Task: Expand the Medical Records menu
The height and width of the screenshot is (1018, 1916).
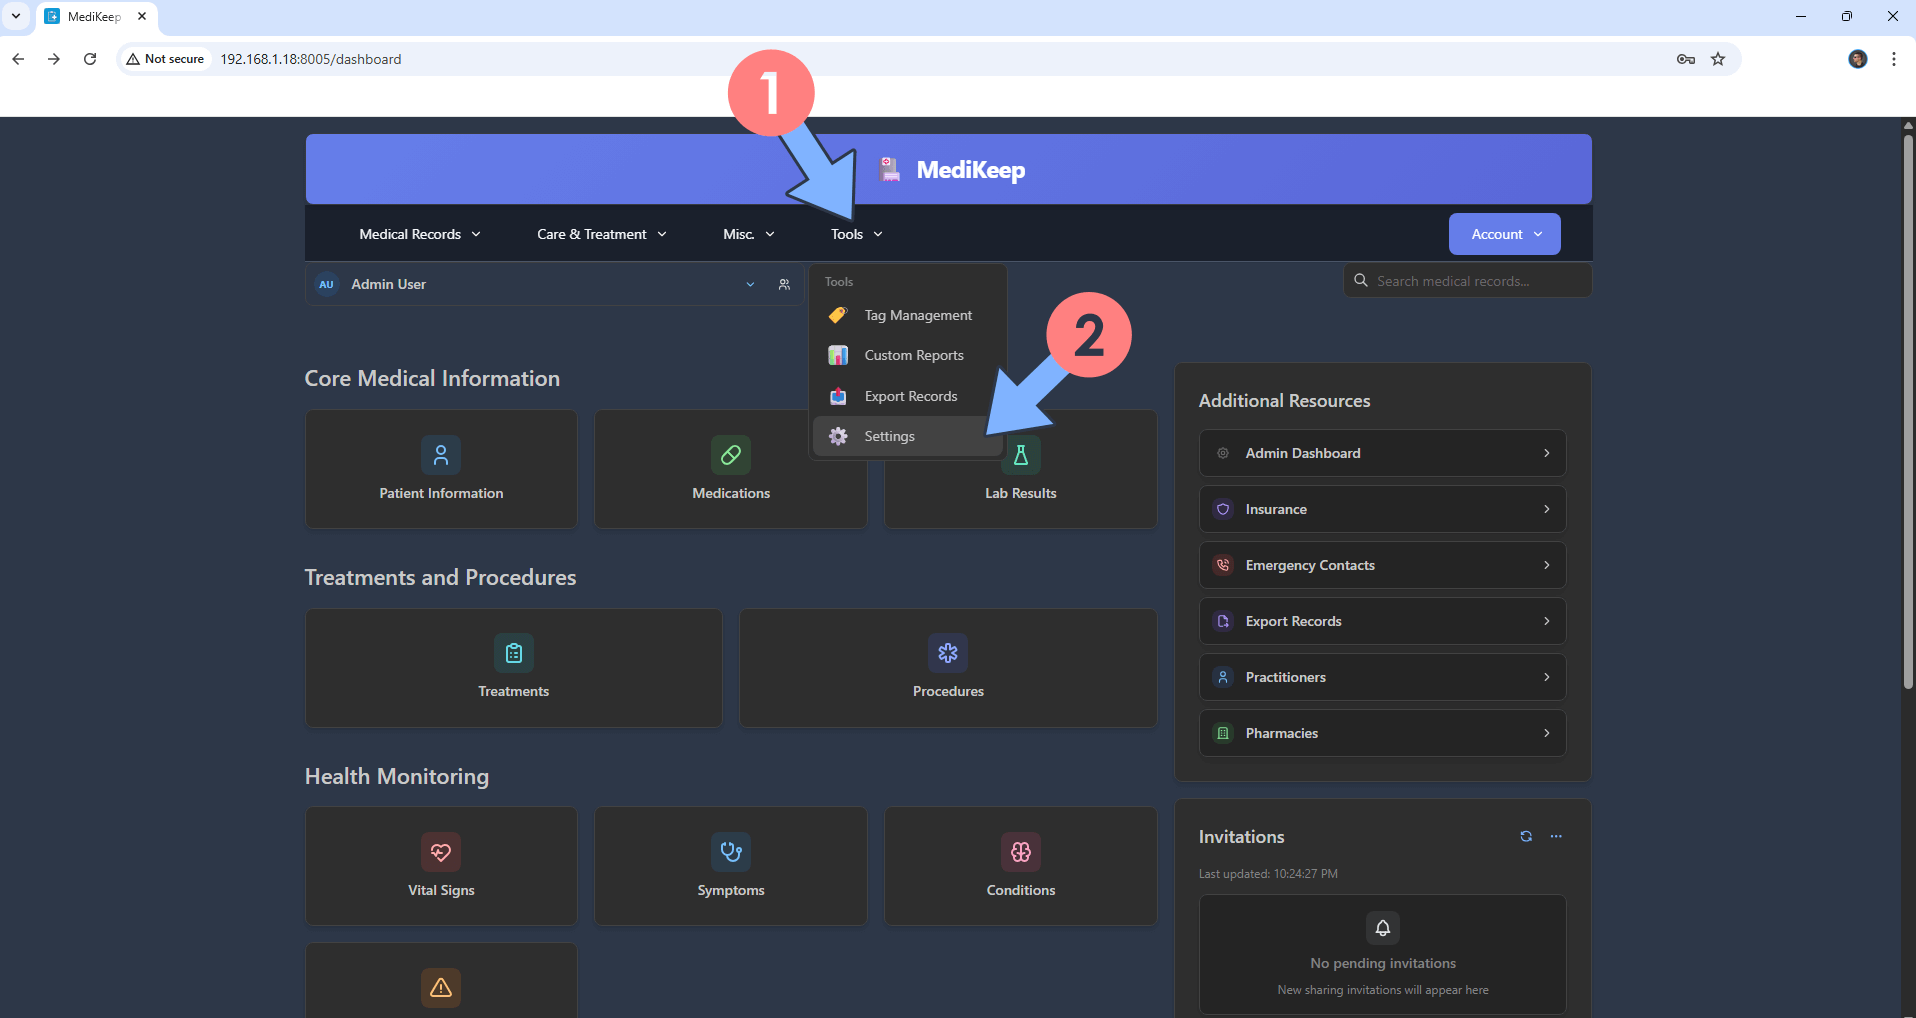Action: (x=420, y=234)
